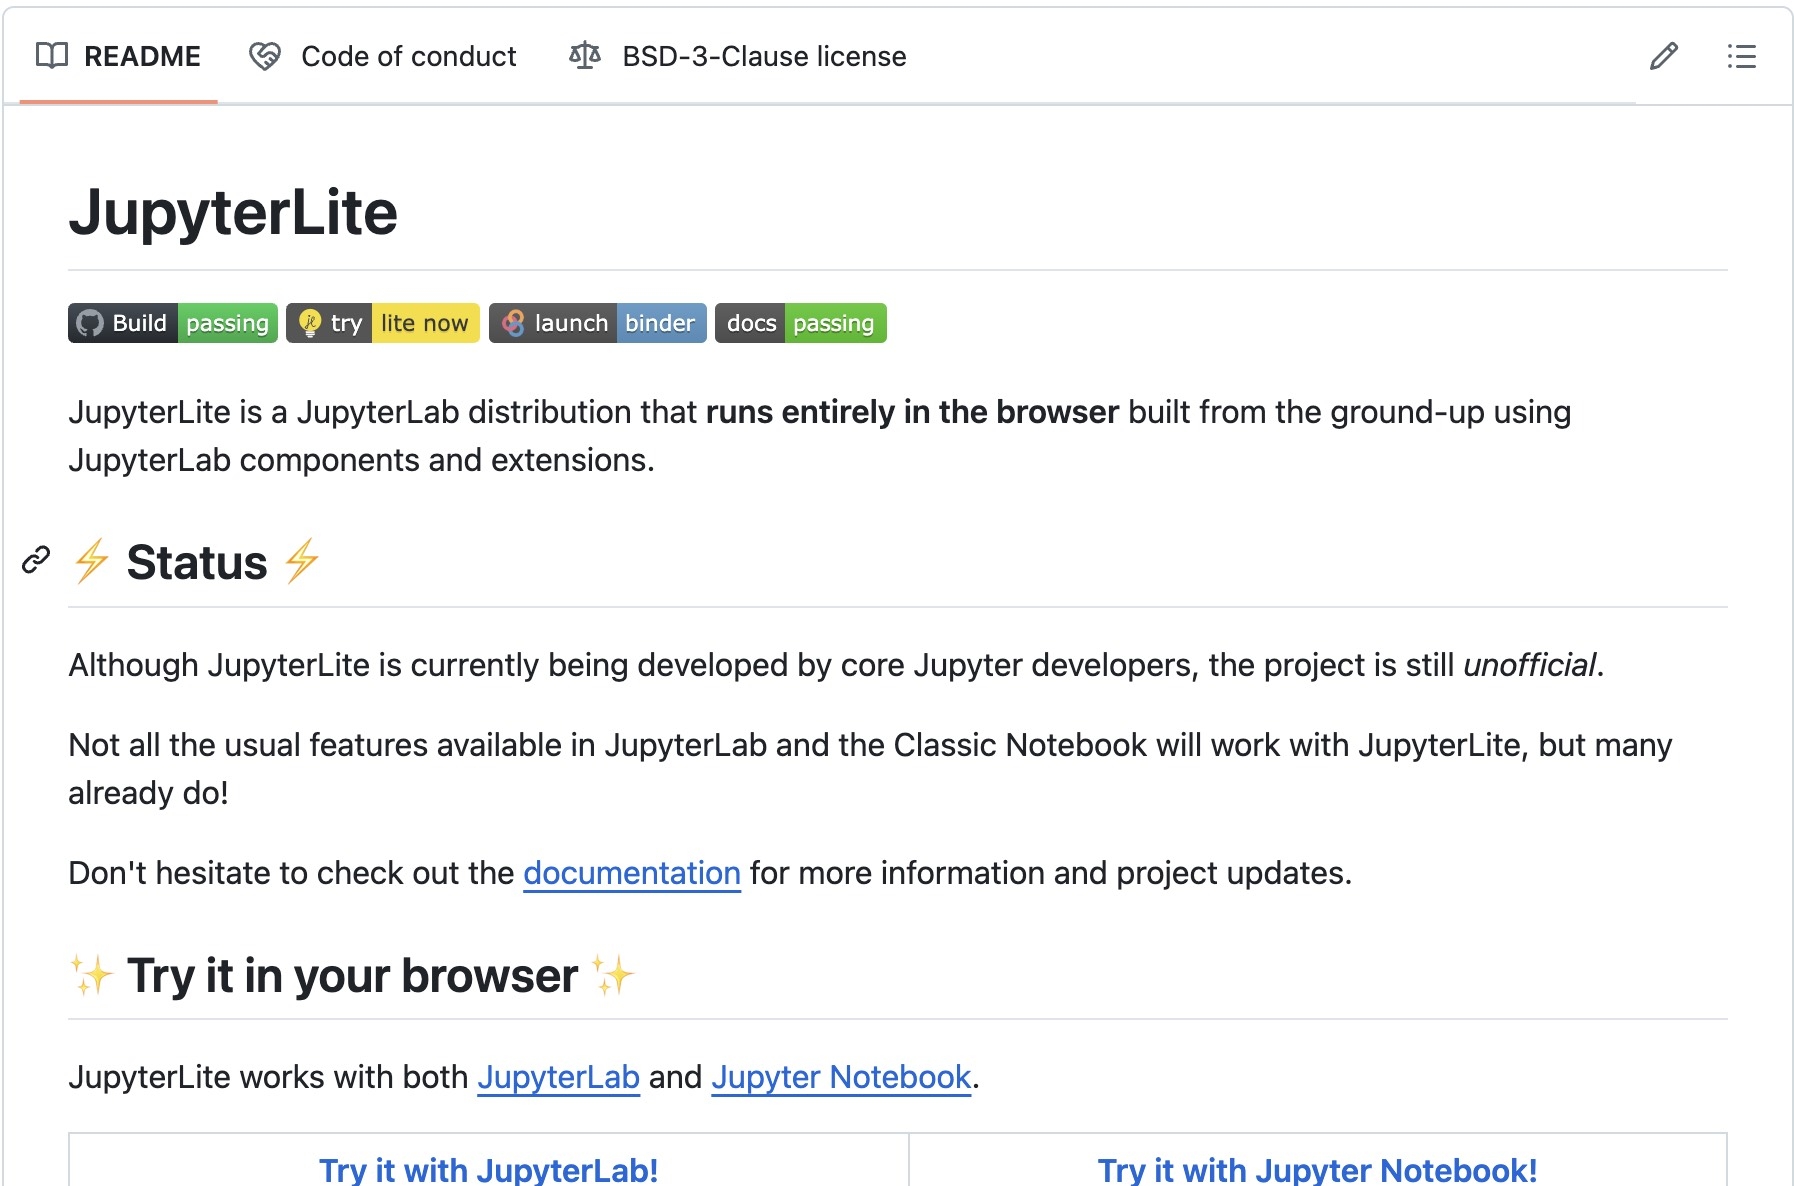Click the launch binder badge

click(598, 323)
